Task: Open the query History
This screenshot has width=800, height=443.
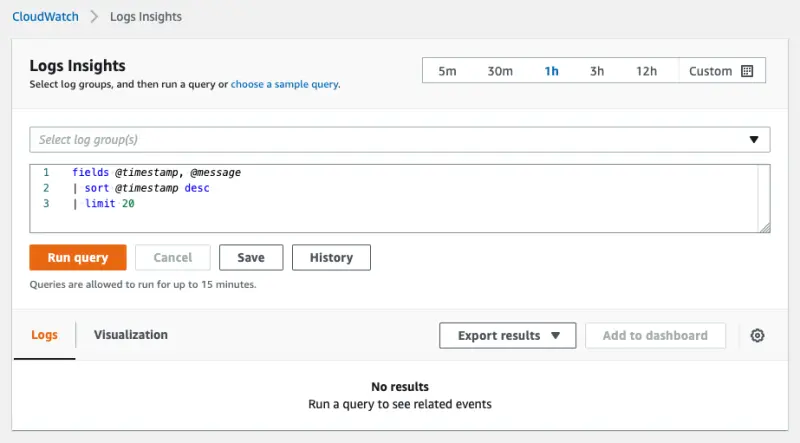Action: 331,258
